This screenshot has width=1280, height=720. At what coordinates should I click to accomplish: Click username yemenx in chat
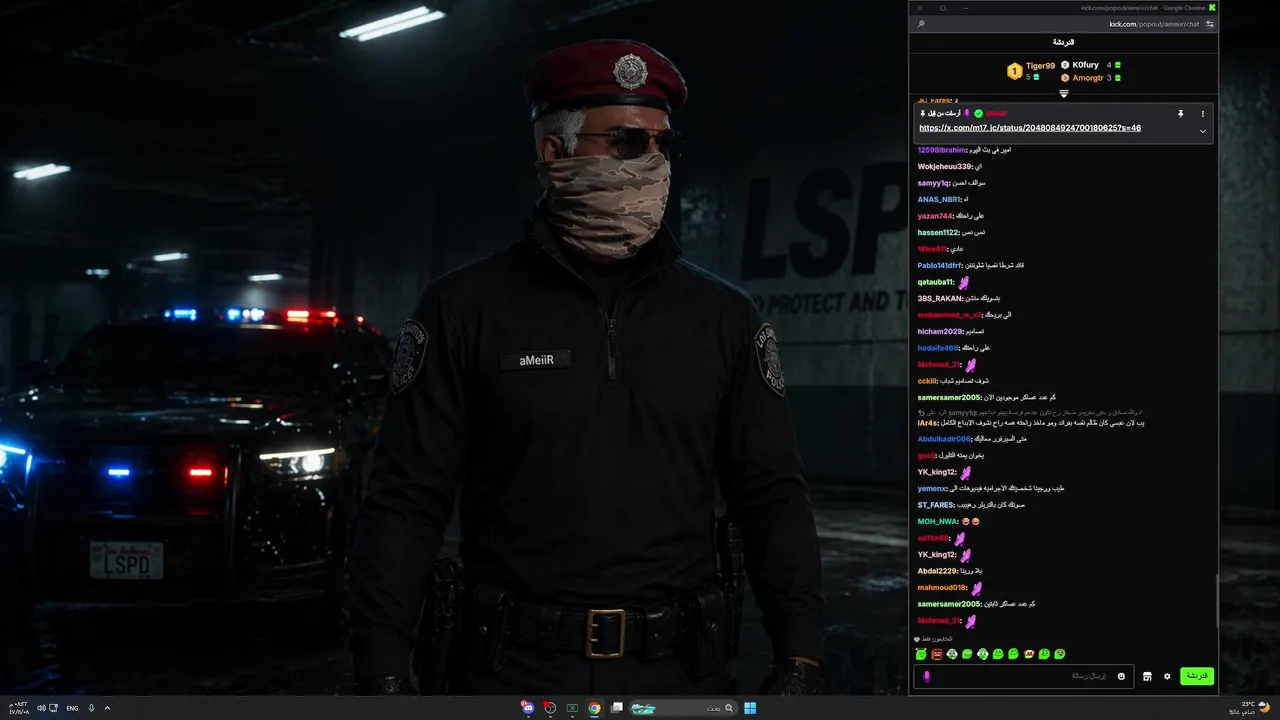[x=932, y=488]
